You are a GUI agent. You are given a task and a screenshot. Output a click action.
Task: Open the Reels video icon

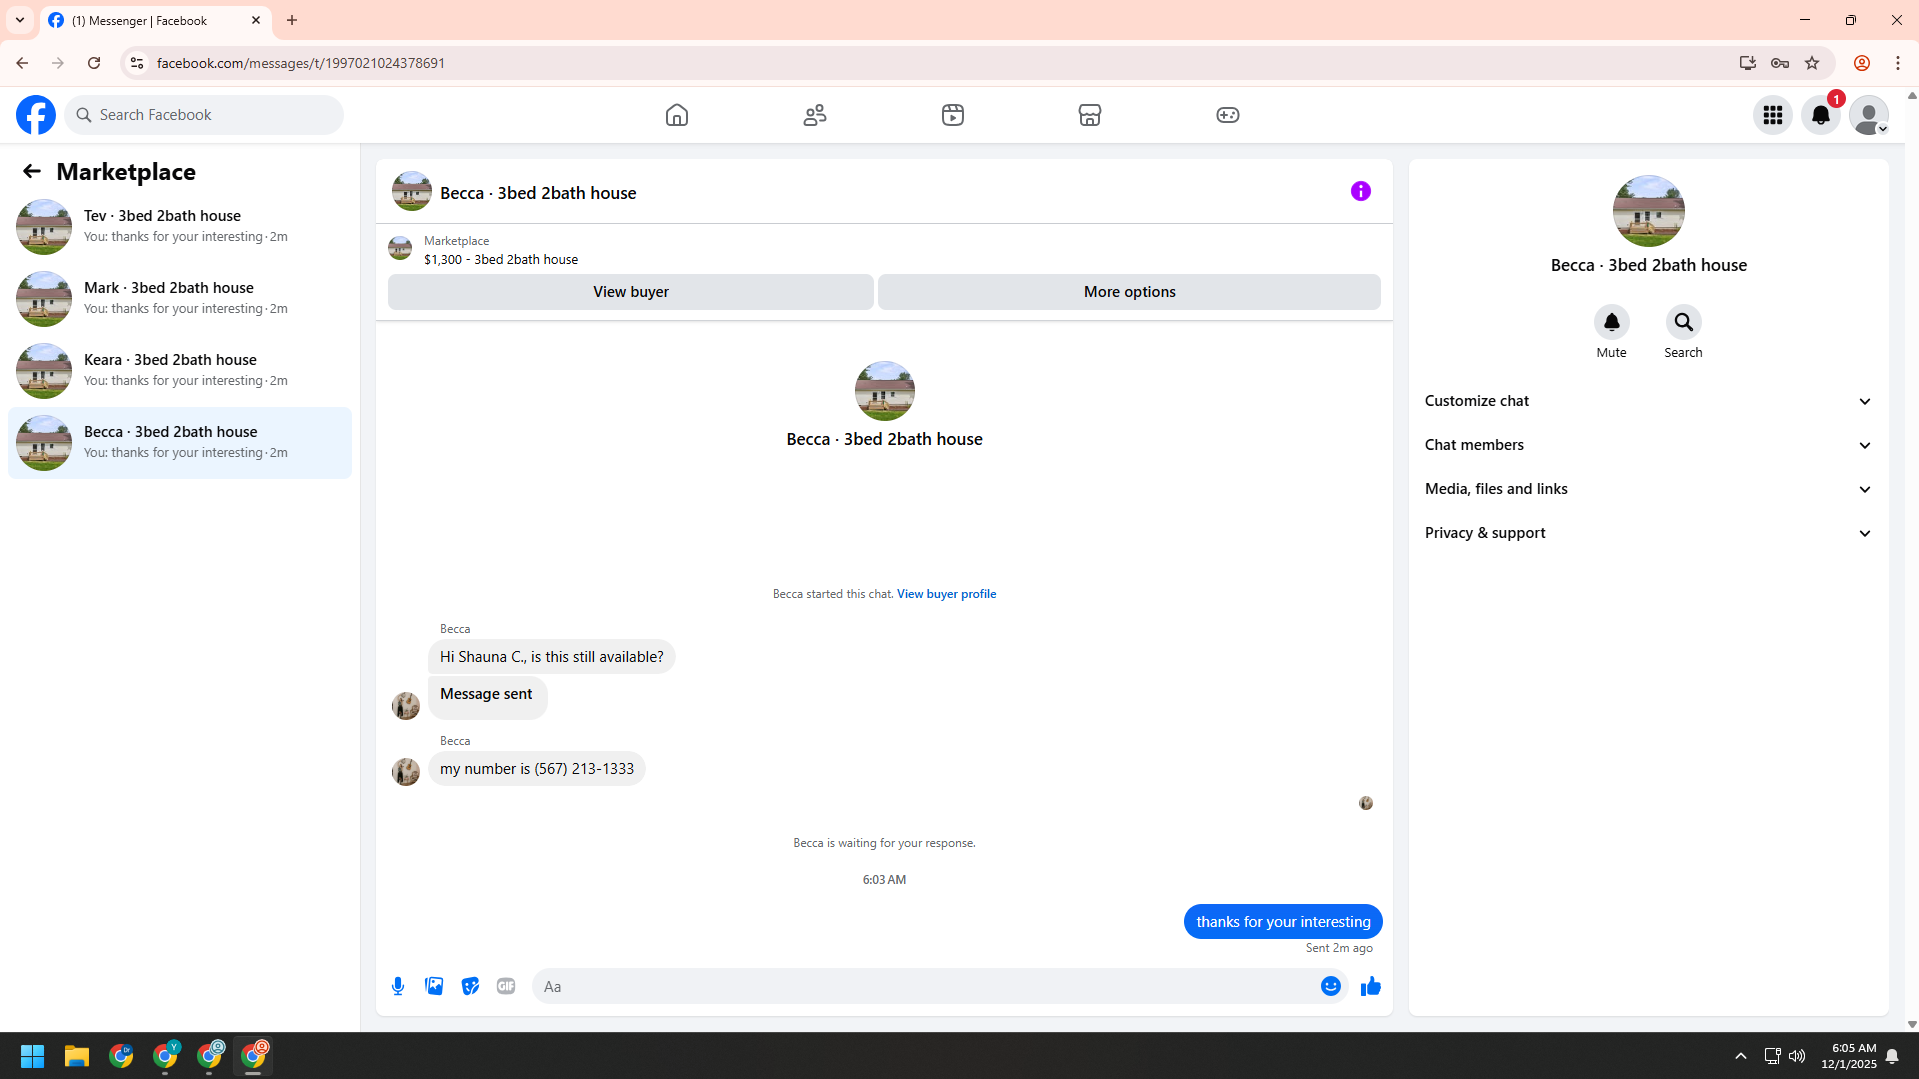(x=953, y=115)
